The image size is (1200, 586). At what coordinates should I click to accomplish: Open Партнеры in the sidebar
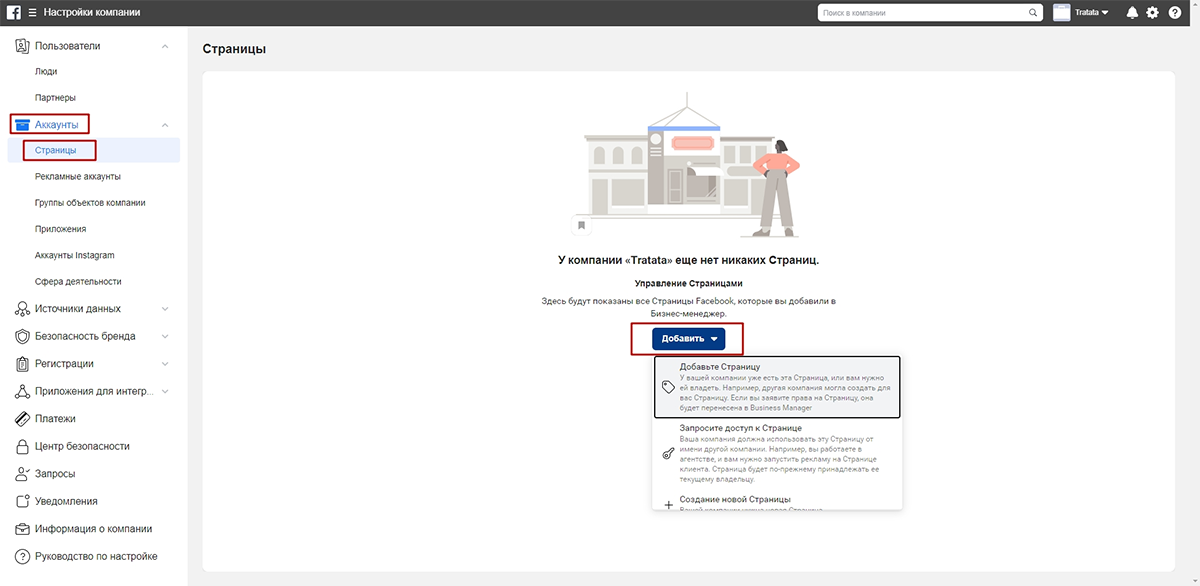[x=55, y=98]
